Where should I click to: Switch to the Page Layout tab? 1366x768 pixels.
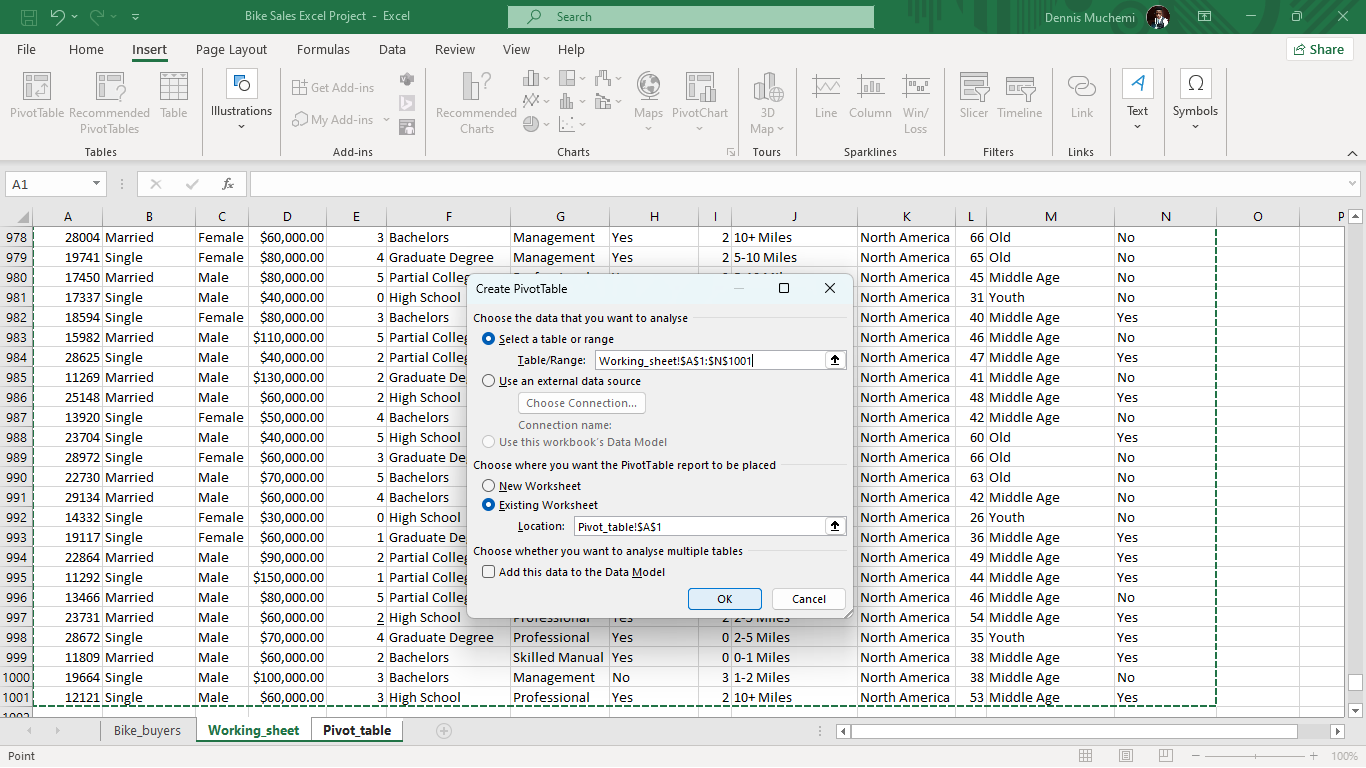[x=231, y=50]
